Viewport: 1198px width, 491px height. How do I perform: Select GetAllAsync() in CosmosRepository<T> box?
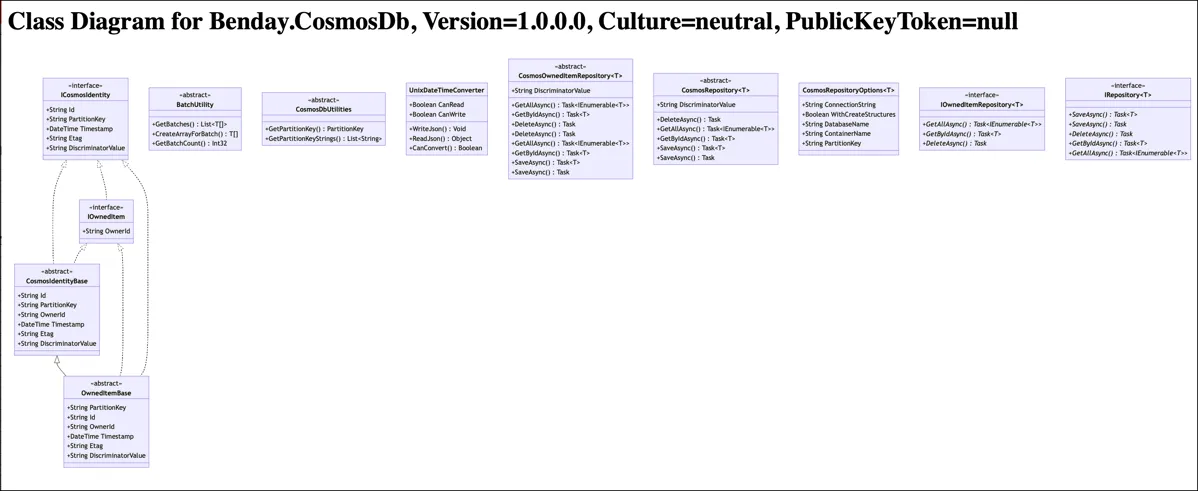coord(715,129)
